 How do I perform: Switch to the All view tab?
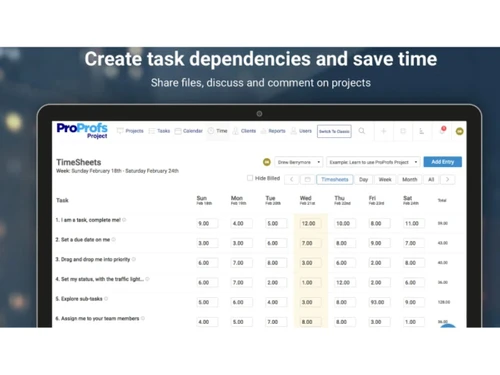431,179
